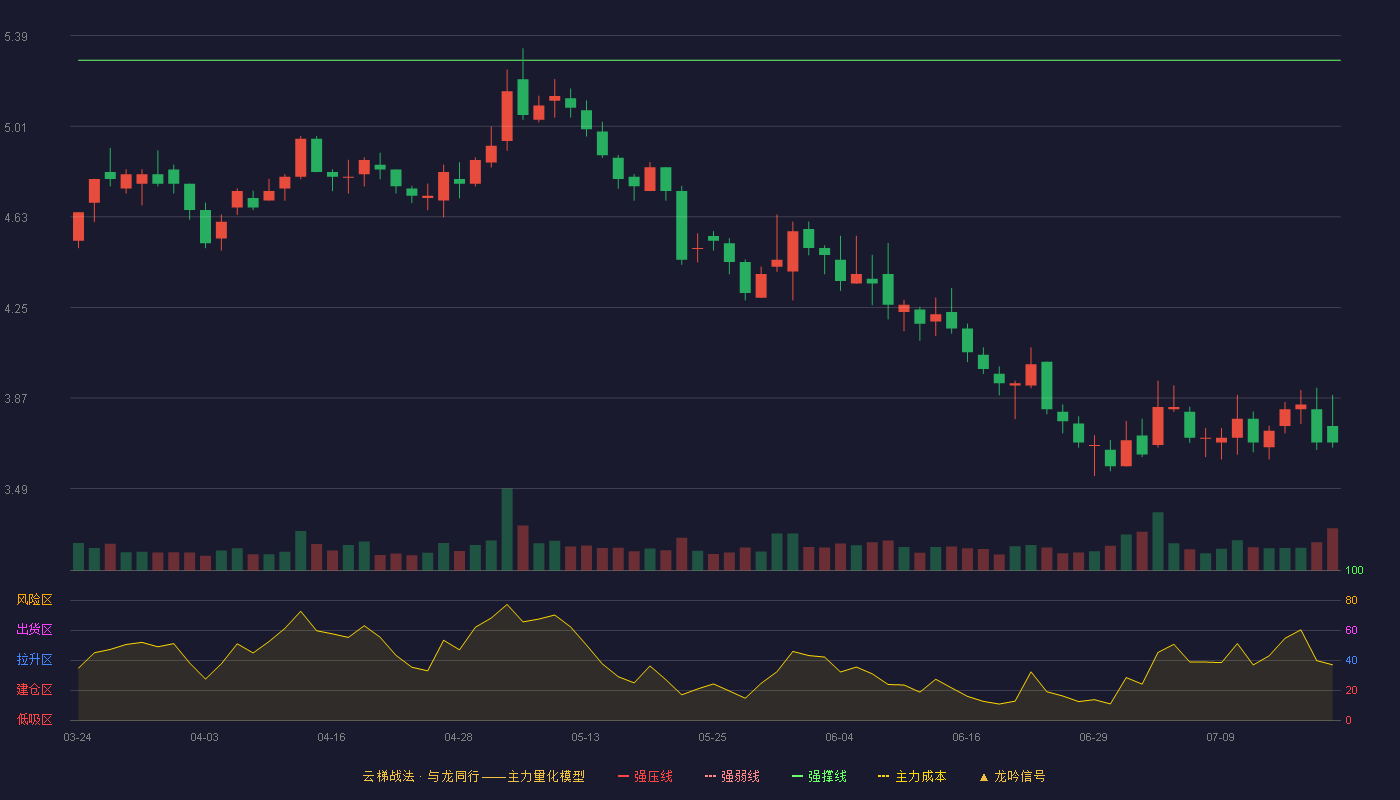
Task: Click the 05-13 date label
Action: 585,737
